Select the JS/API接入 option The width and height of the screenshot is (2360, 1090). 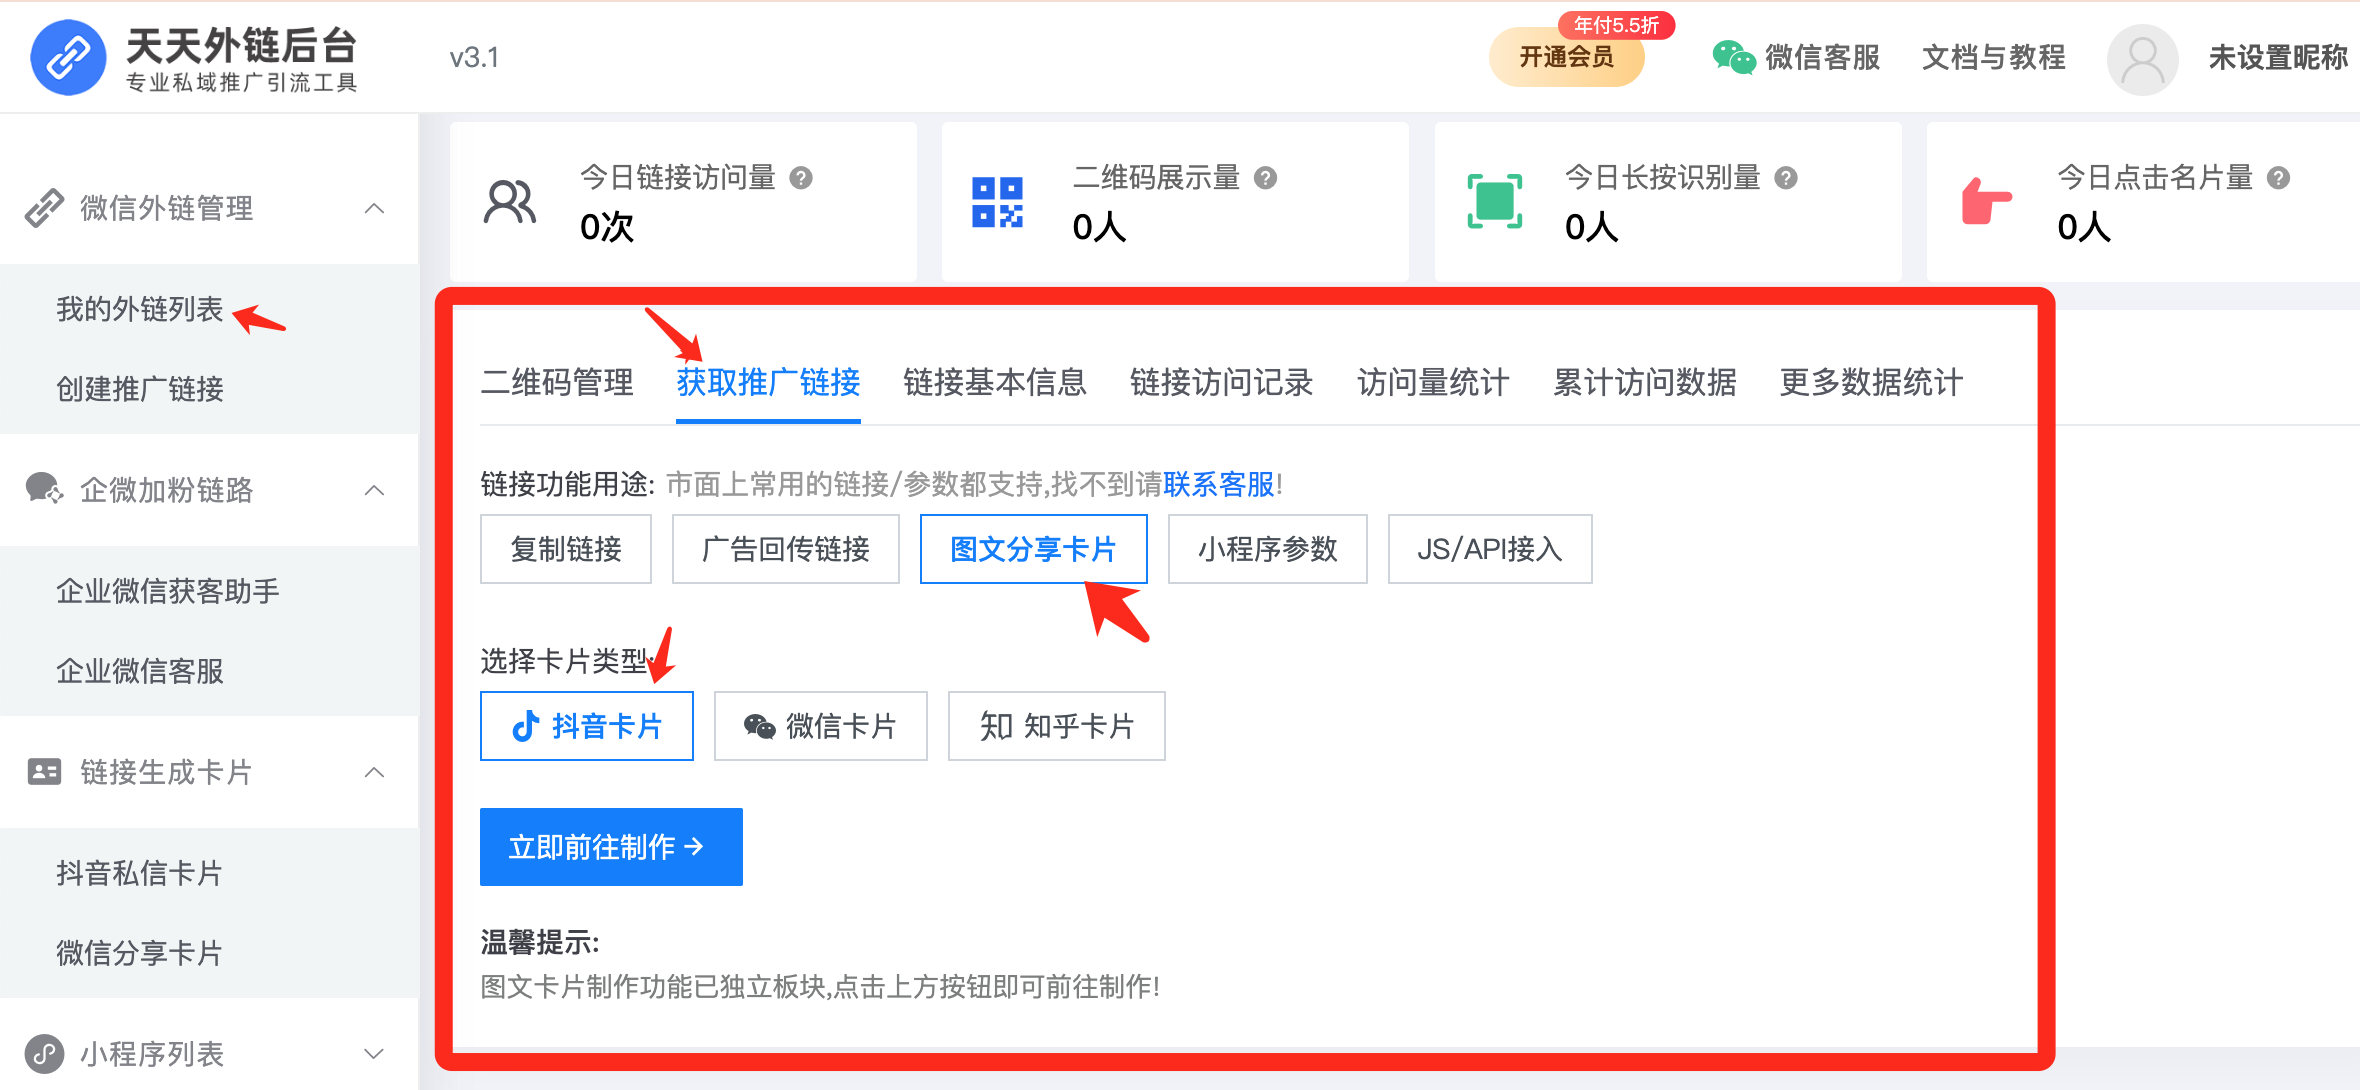[x=1490, y=549]
